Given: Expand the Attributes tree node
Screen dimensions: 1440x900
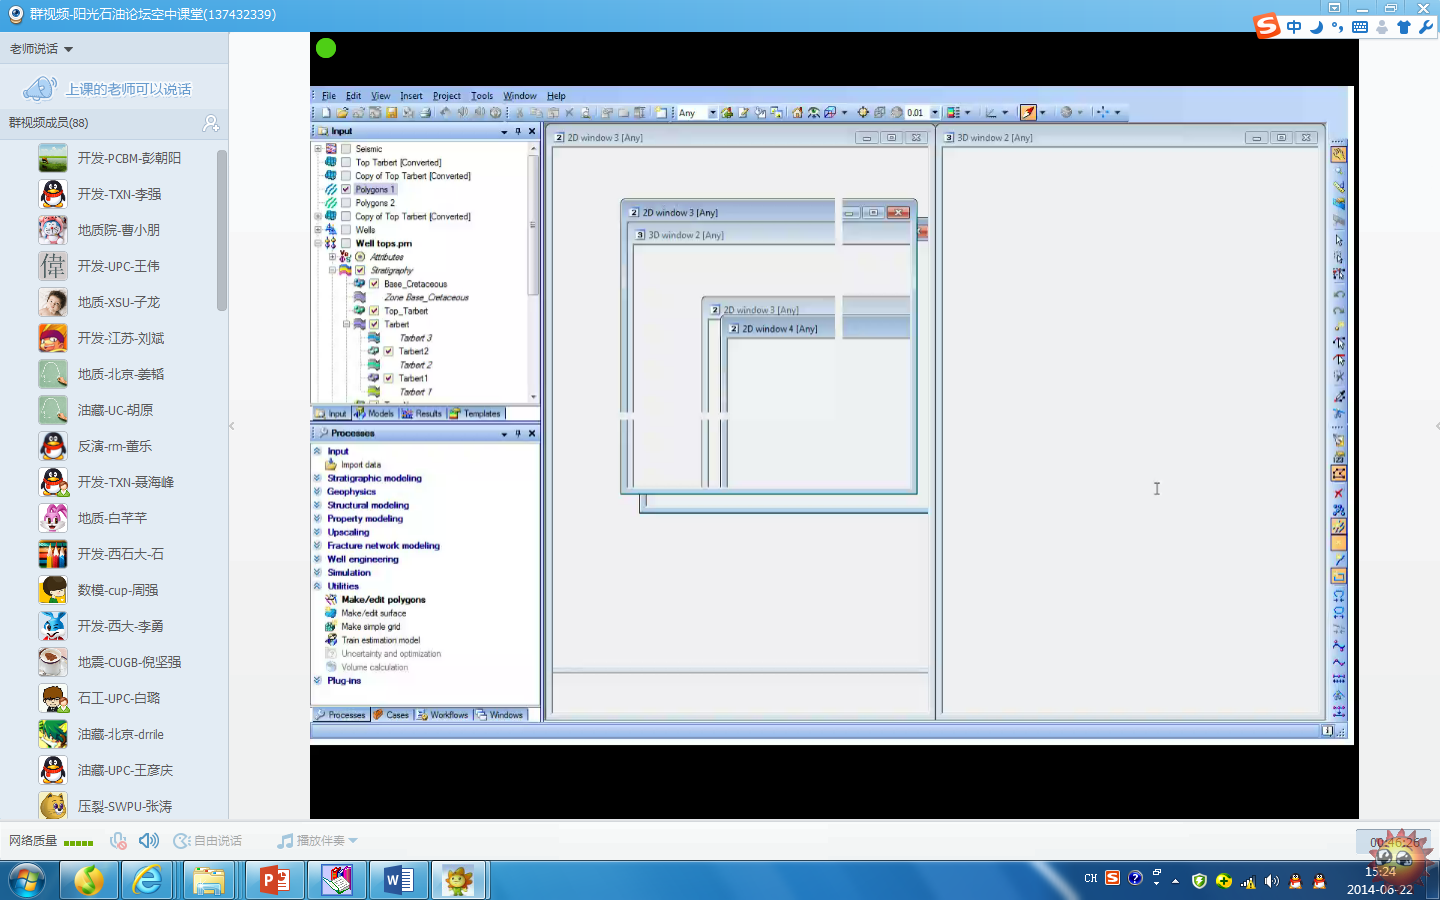Looking at the screenshot, I should [x=332, y=257].
